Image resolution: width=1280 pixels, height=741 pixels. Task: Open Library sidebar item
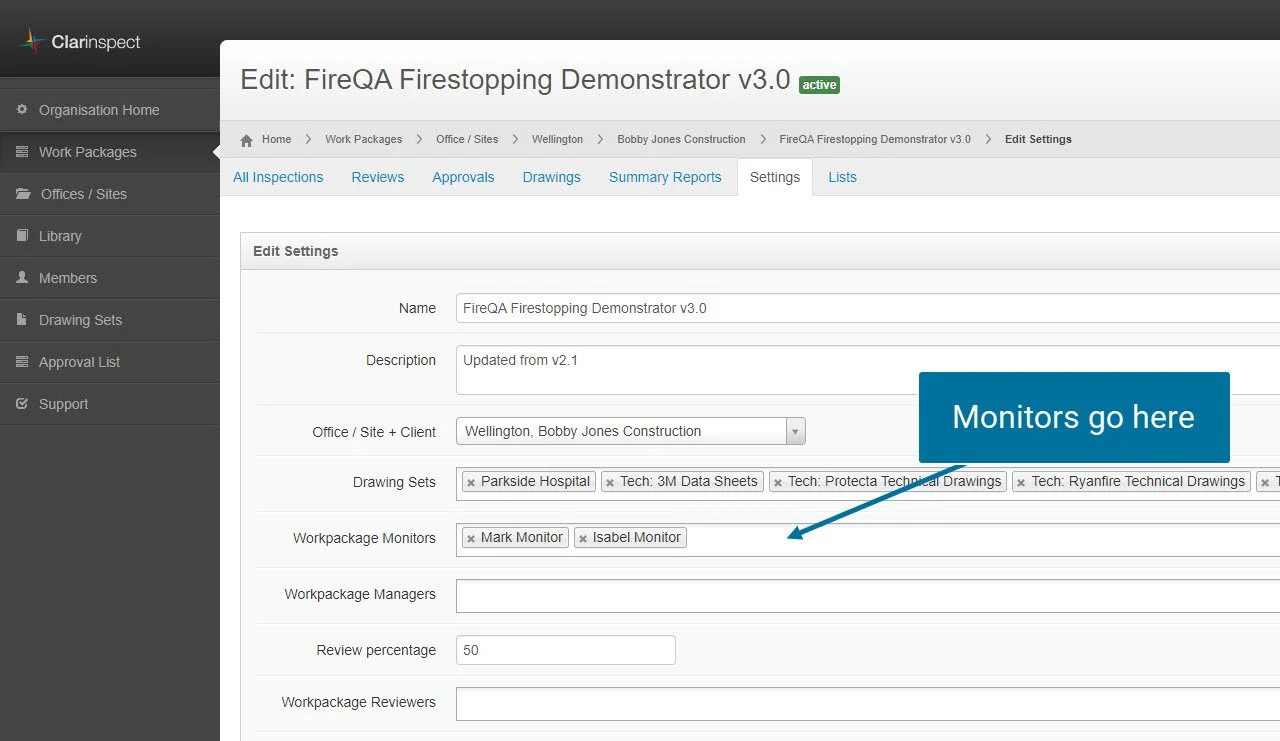[110, 236]
